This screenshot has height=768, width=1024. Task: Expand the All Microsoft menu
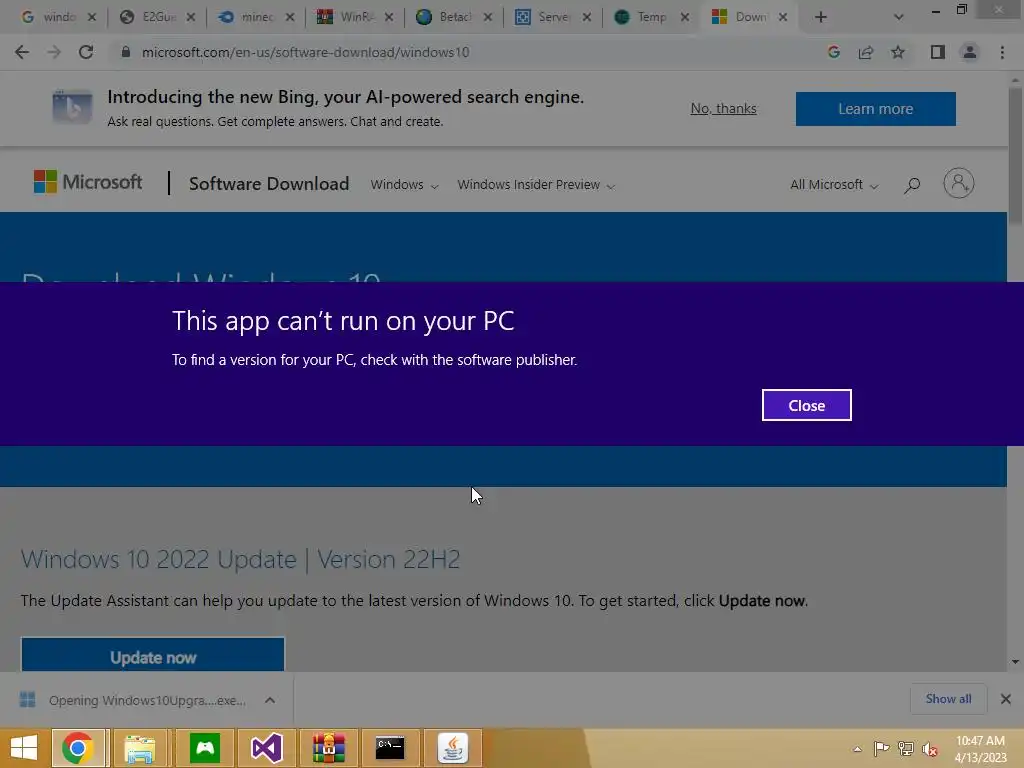click(833, 185)
